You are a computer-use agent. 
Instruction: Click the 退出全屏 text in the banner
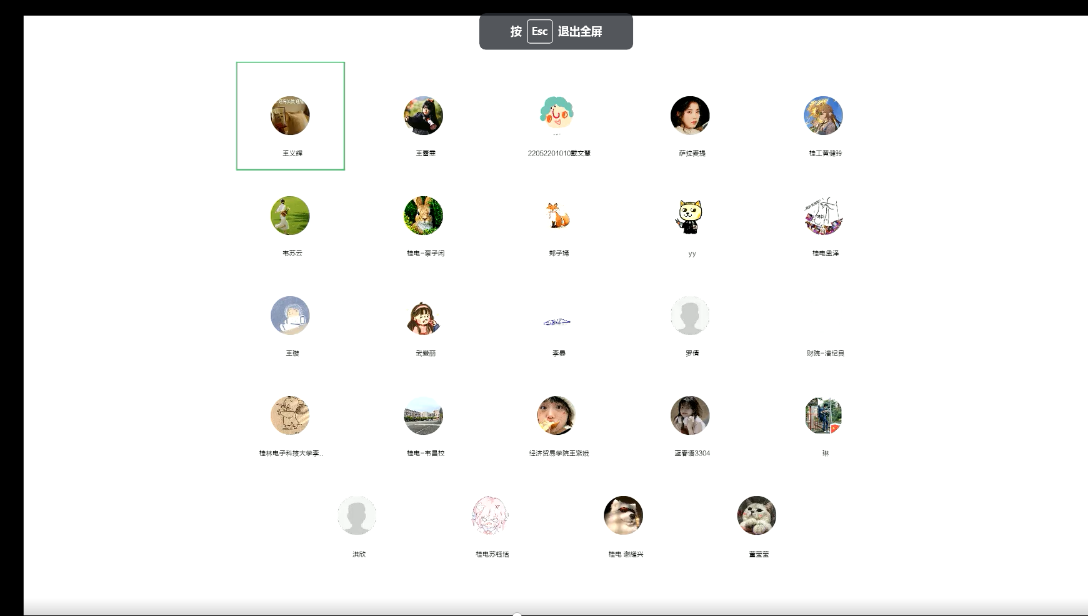click(x=580, y=31)
